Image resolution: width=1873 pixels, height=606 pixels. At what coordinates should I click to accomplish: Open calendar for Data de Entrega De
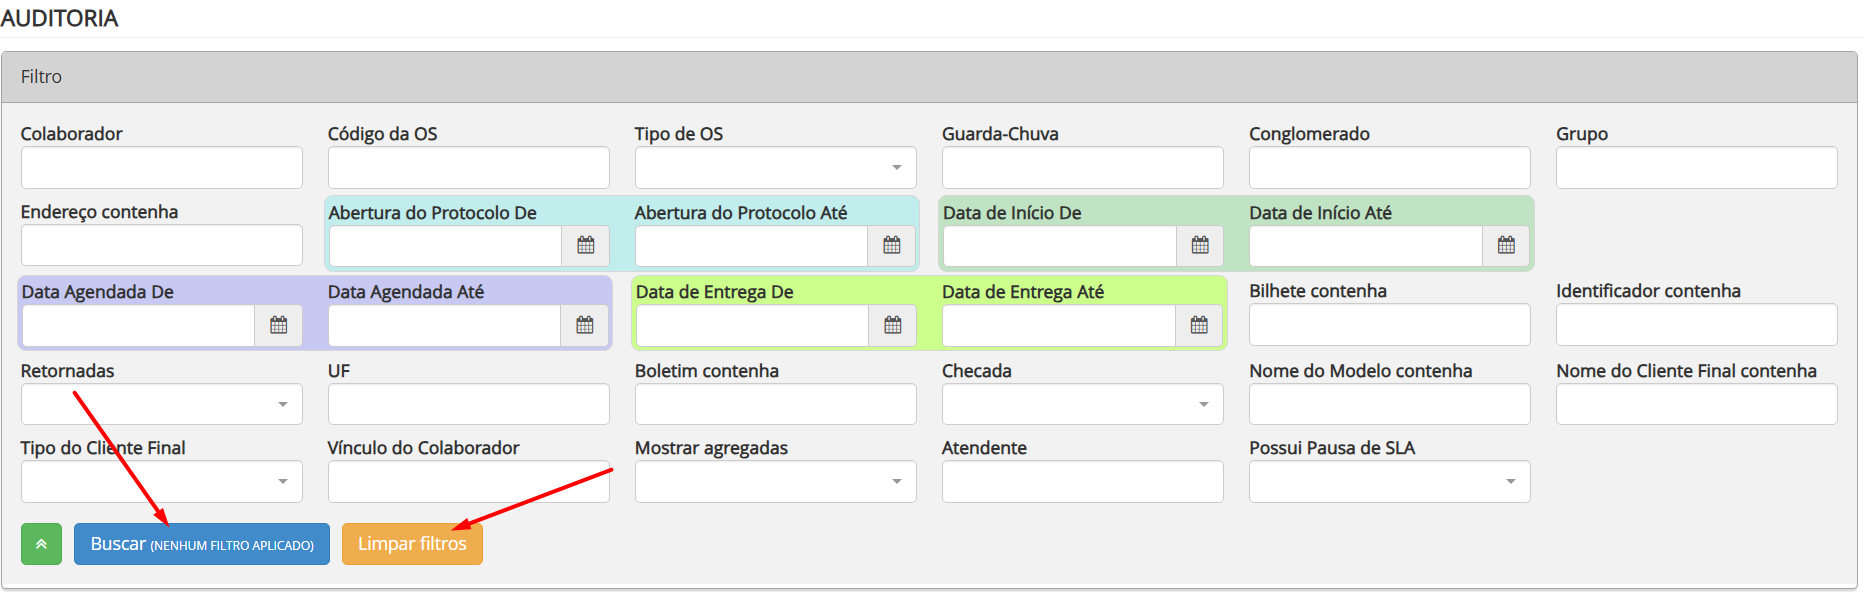pos(893,325)
